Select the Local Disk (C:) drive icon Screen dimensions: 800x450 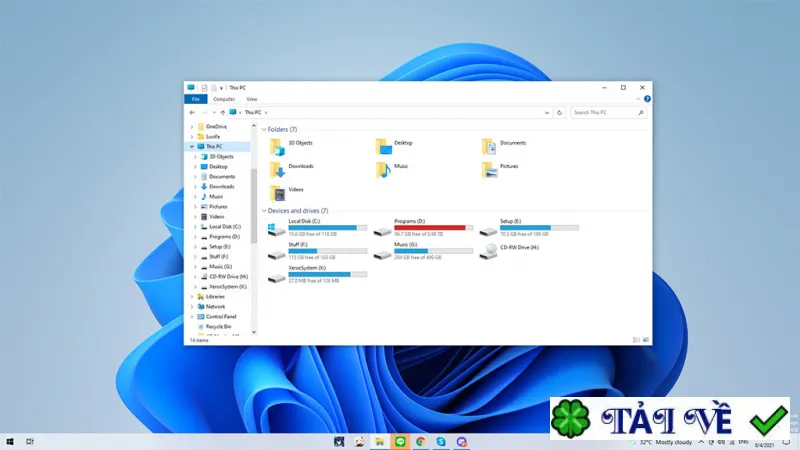coord(277,229)
